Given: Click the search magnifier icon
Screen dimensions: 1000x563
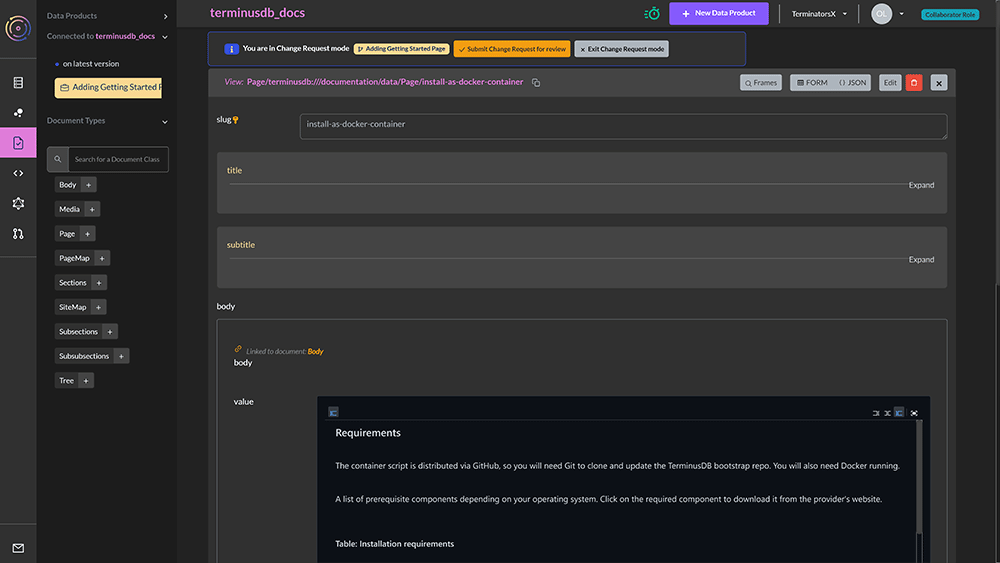Looking at the screenshot, I should click(57, 159).
